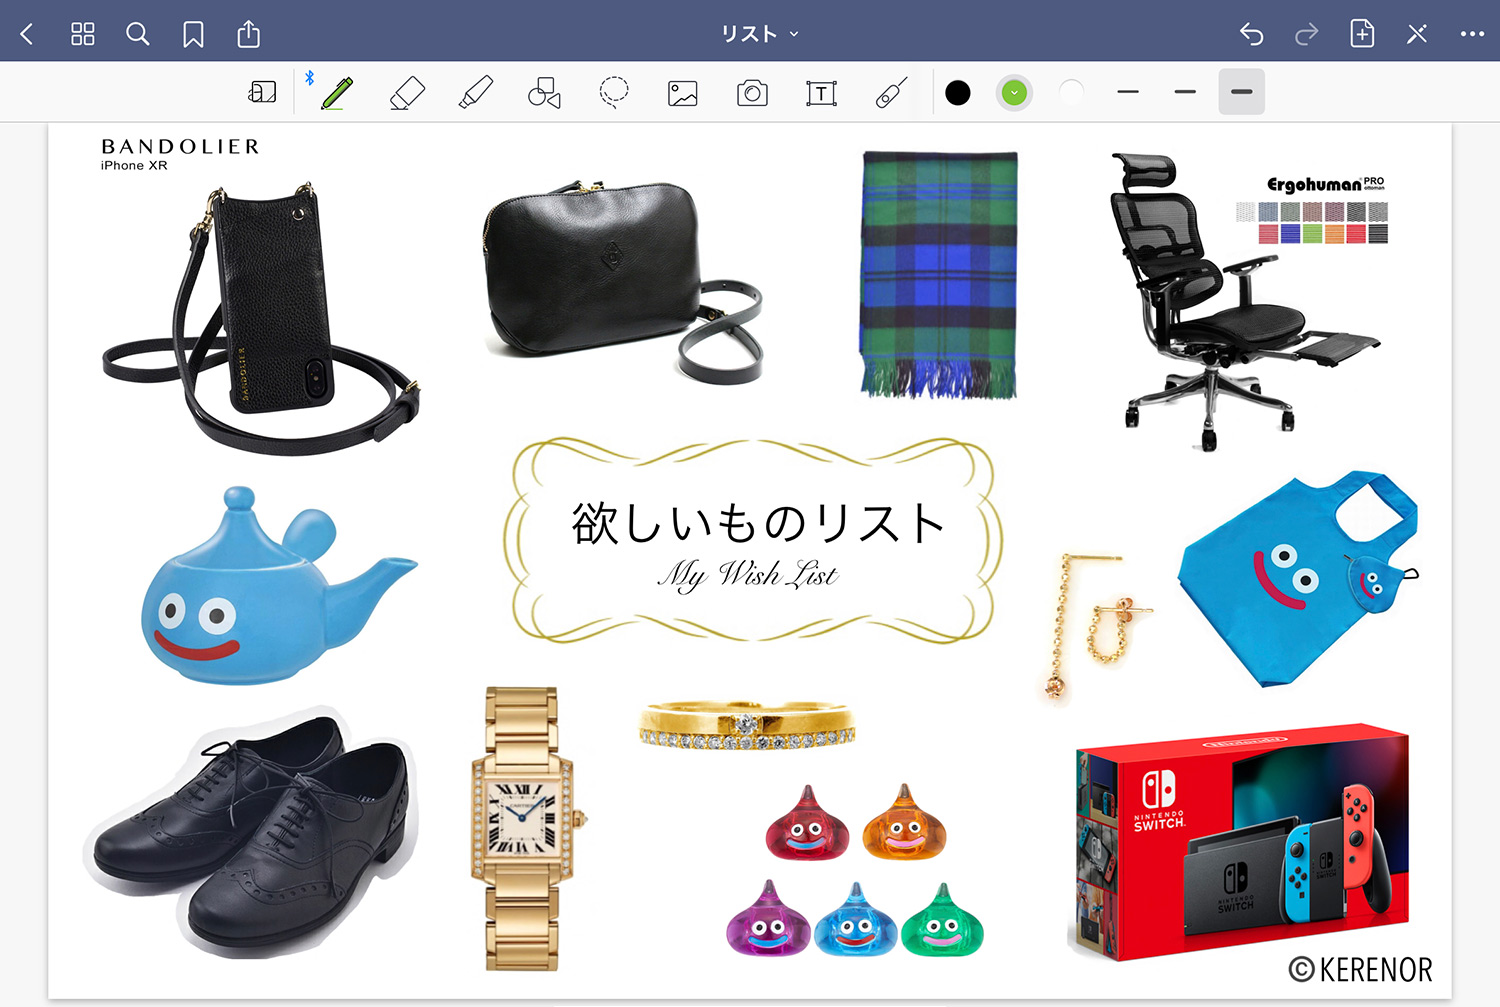The height and width of the screenshot is (1007, 1500).
Task: Tap the Bandolier iPhone XR case image
Action: coord(261,318)
